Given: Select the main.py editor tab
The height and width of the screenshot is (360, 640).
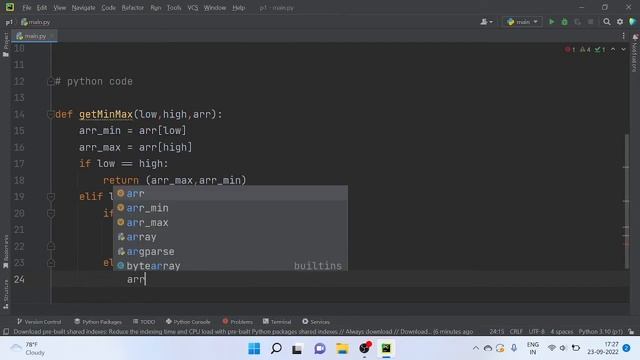Looking at the screenshot, I should tap(34, 36).
